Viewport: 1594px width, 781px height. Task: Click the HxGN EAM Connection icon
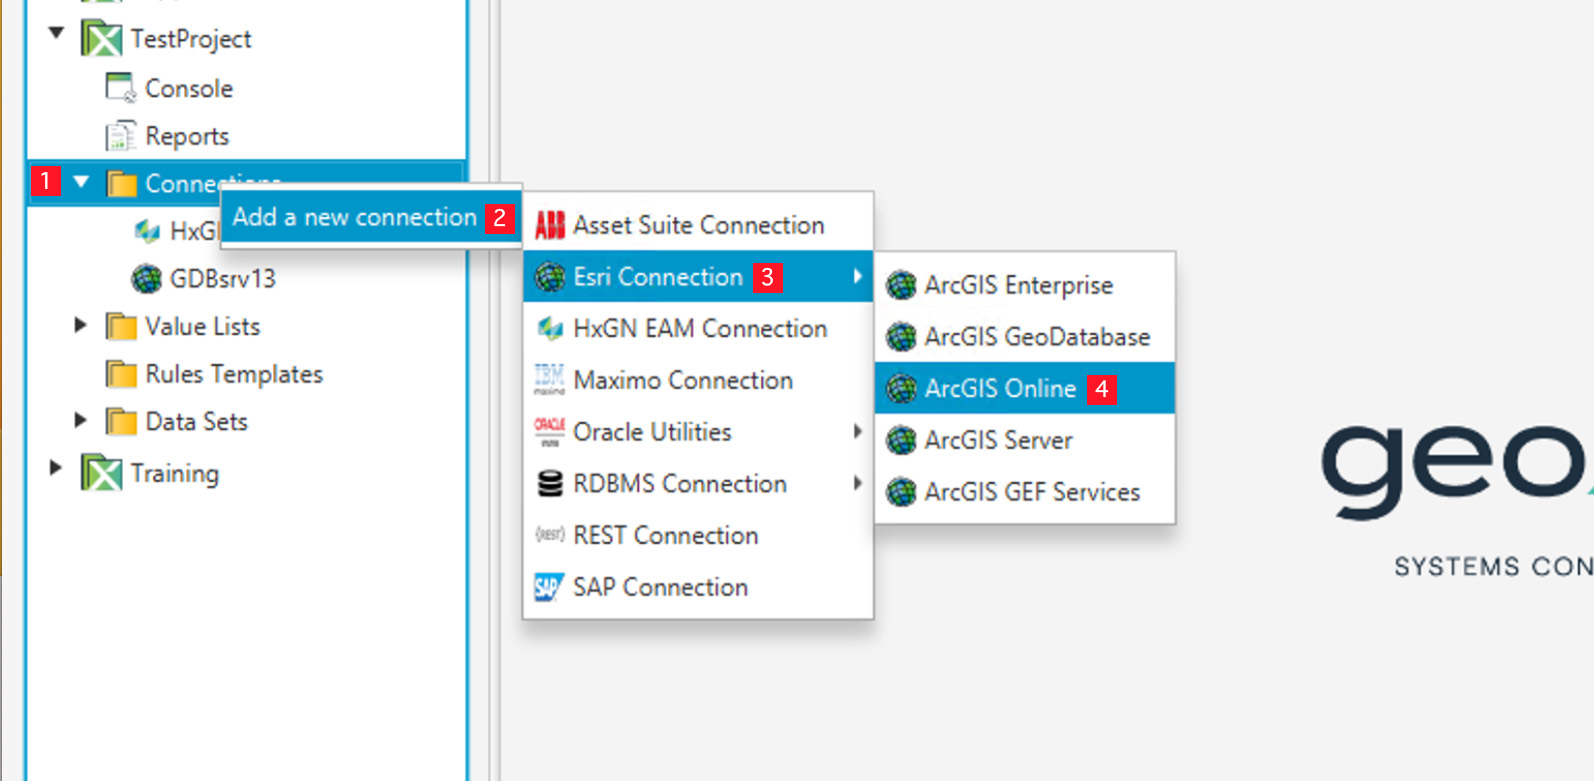550,329
